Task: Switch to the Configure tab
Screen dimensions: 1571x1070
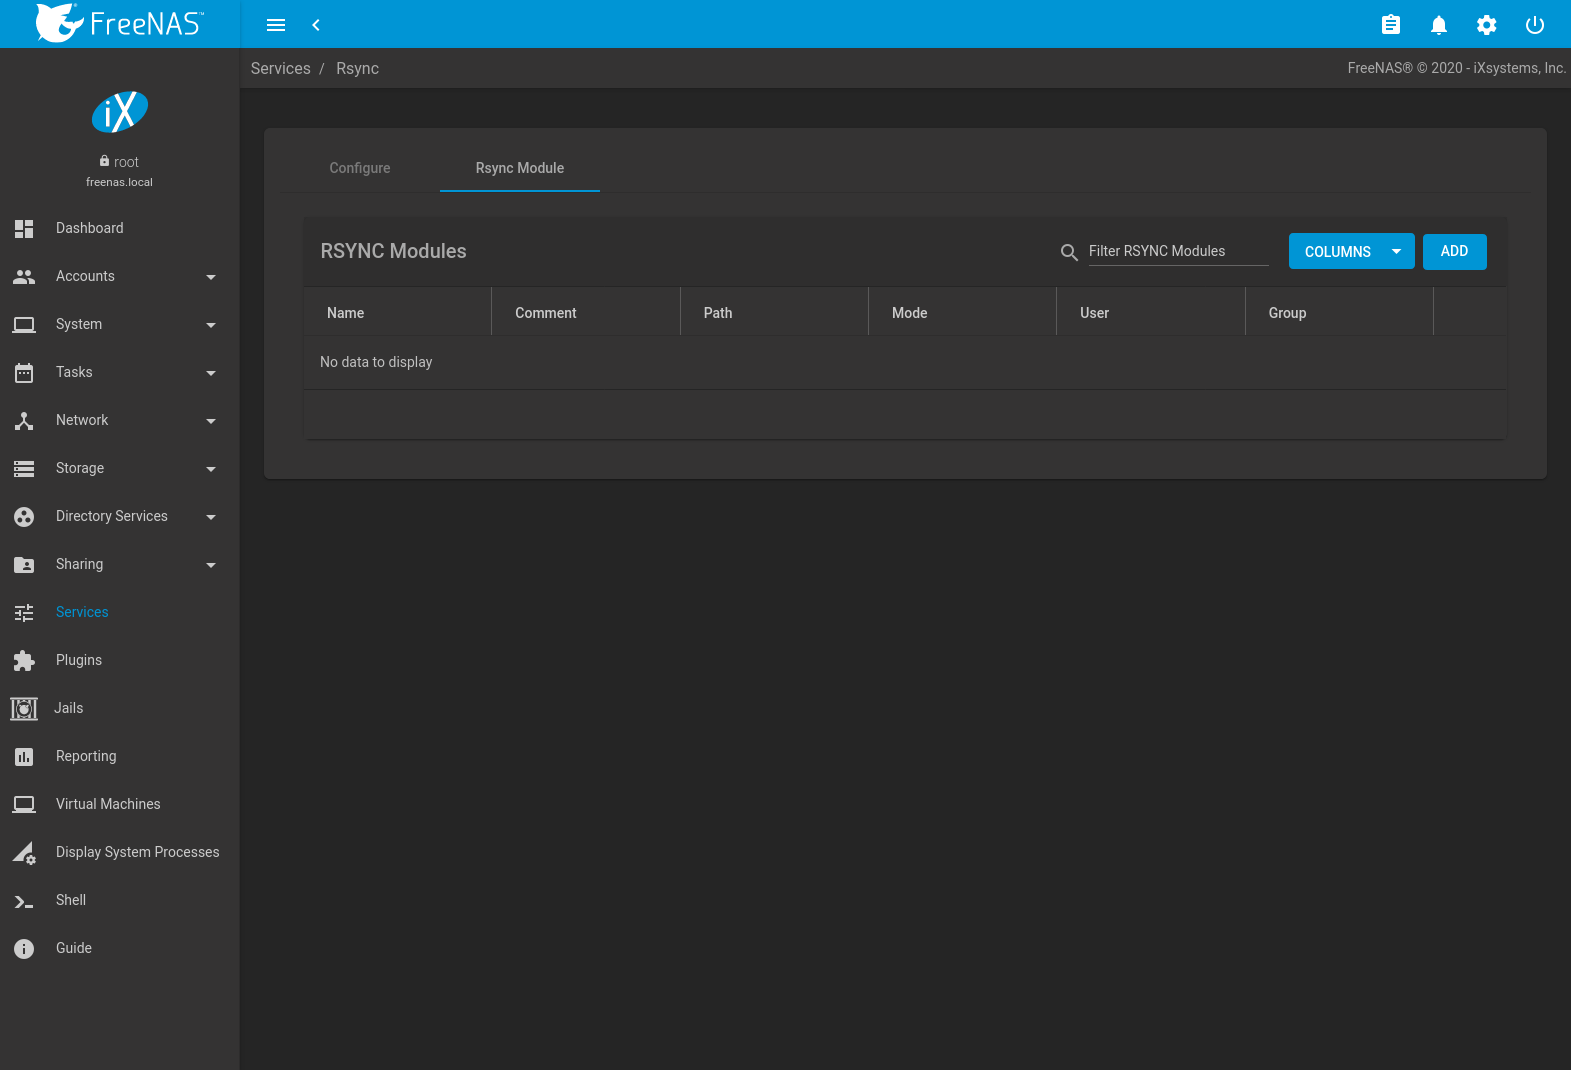Action: coord(360,168)
